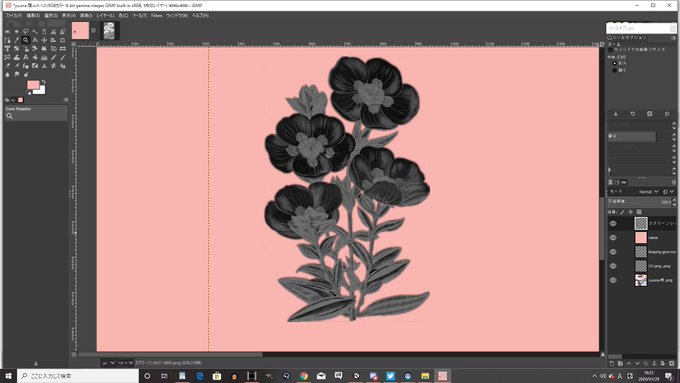Screen dimensions: 680x383
Task: Lock alpha channel checkerboard icon
Action: coord(639,212)
